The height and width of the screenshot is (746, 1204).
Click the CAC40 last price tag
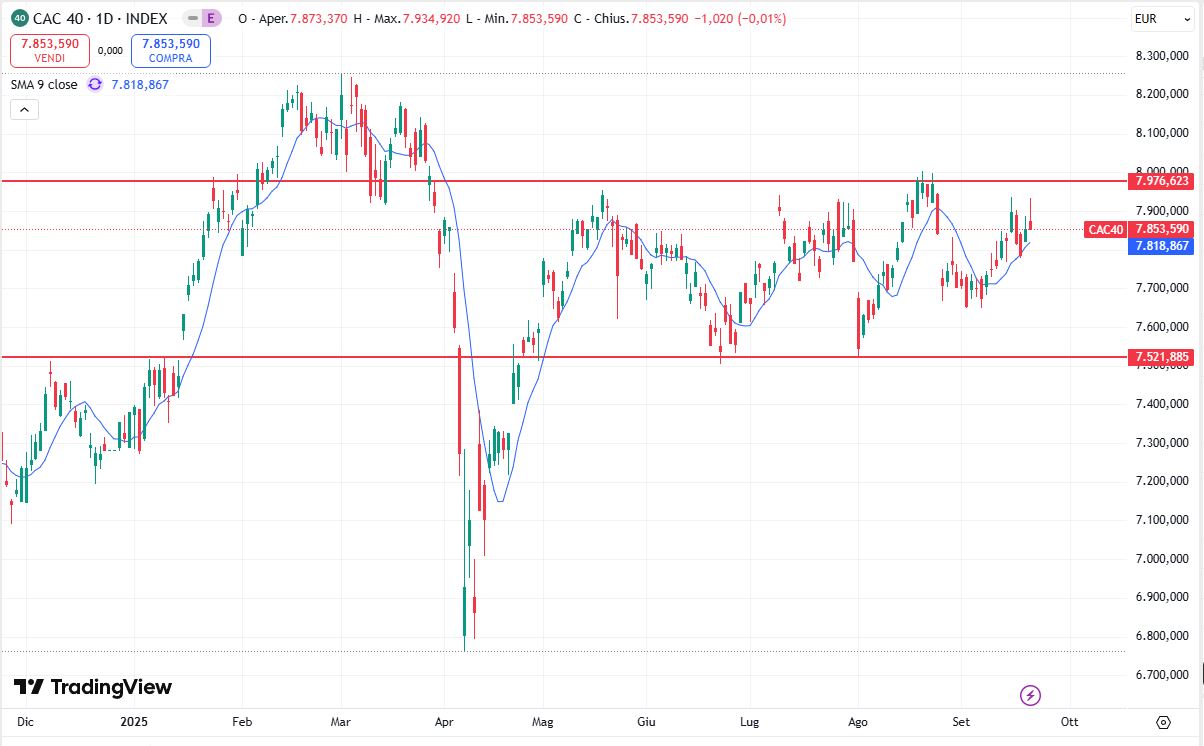(1105, 230)
